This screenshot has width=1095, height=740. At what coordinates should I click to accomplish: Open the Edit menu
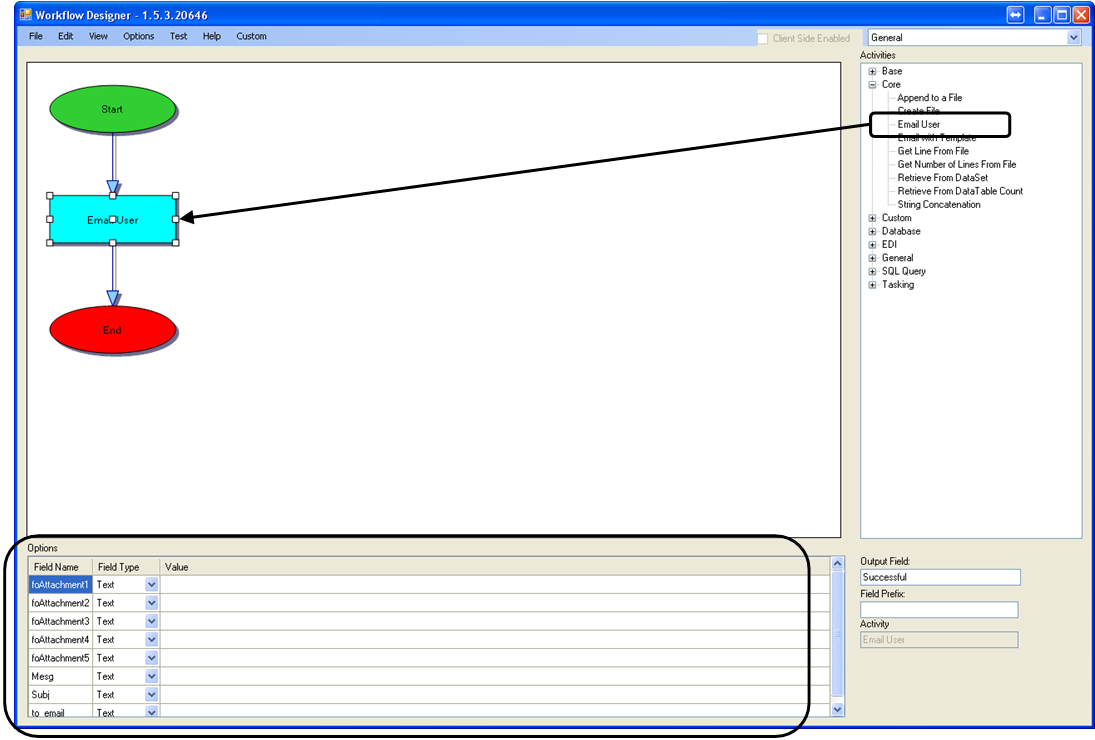(66, 36)
